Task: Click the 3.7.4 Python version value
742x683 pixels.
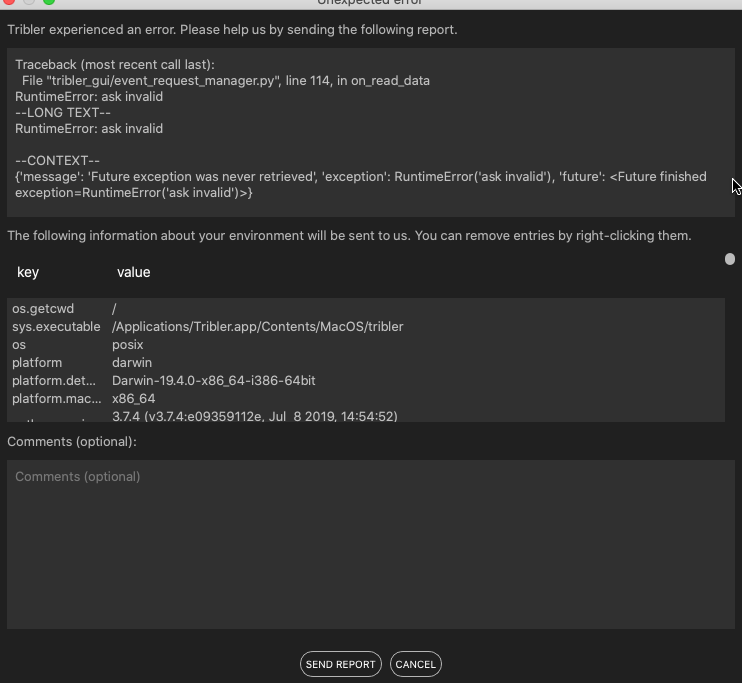Action: point(255,416)
